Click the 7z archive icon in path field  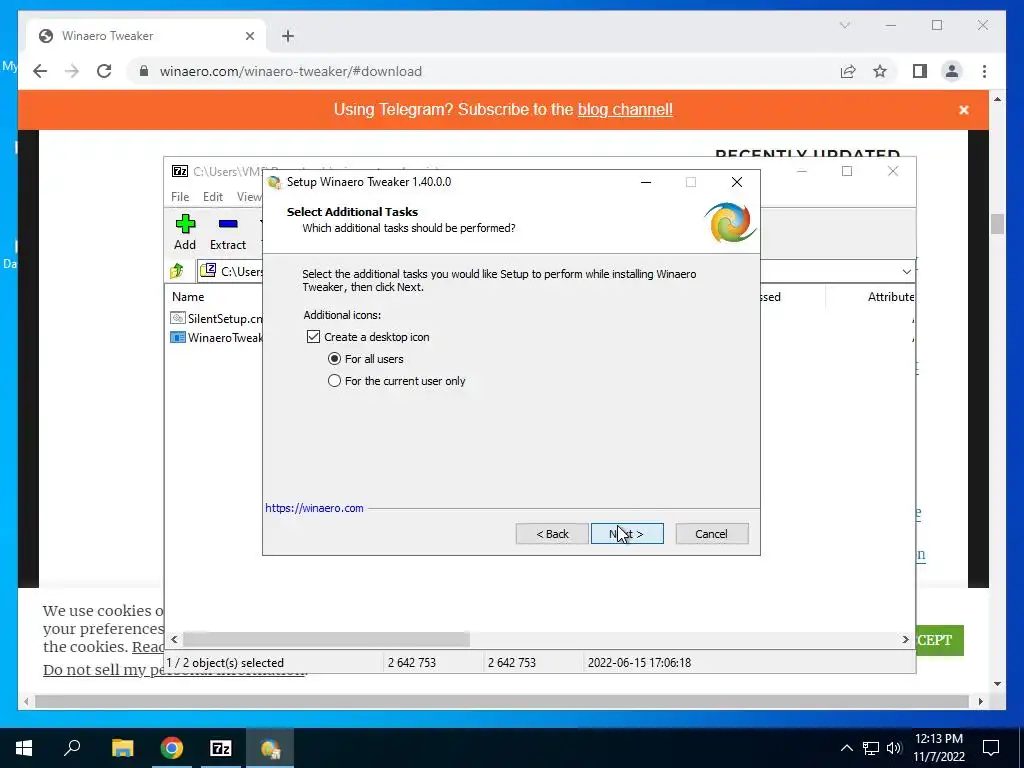tap(208, 270)
